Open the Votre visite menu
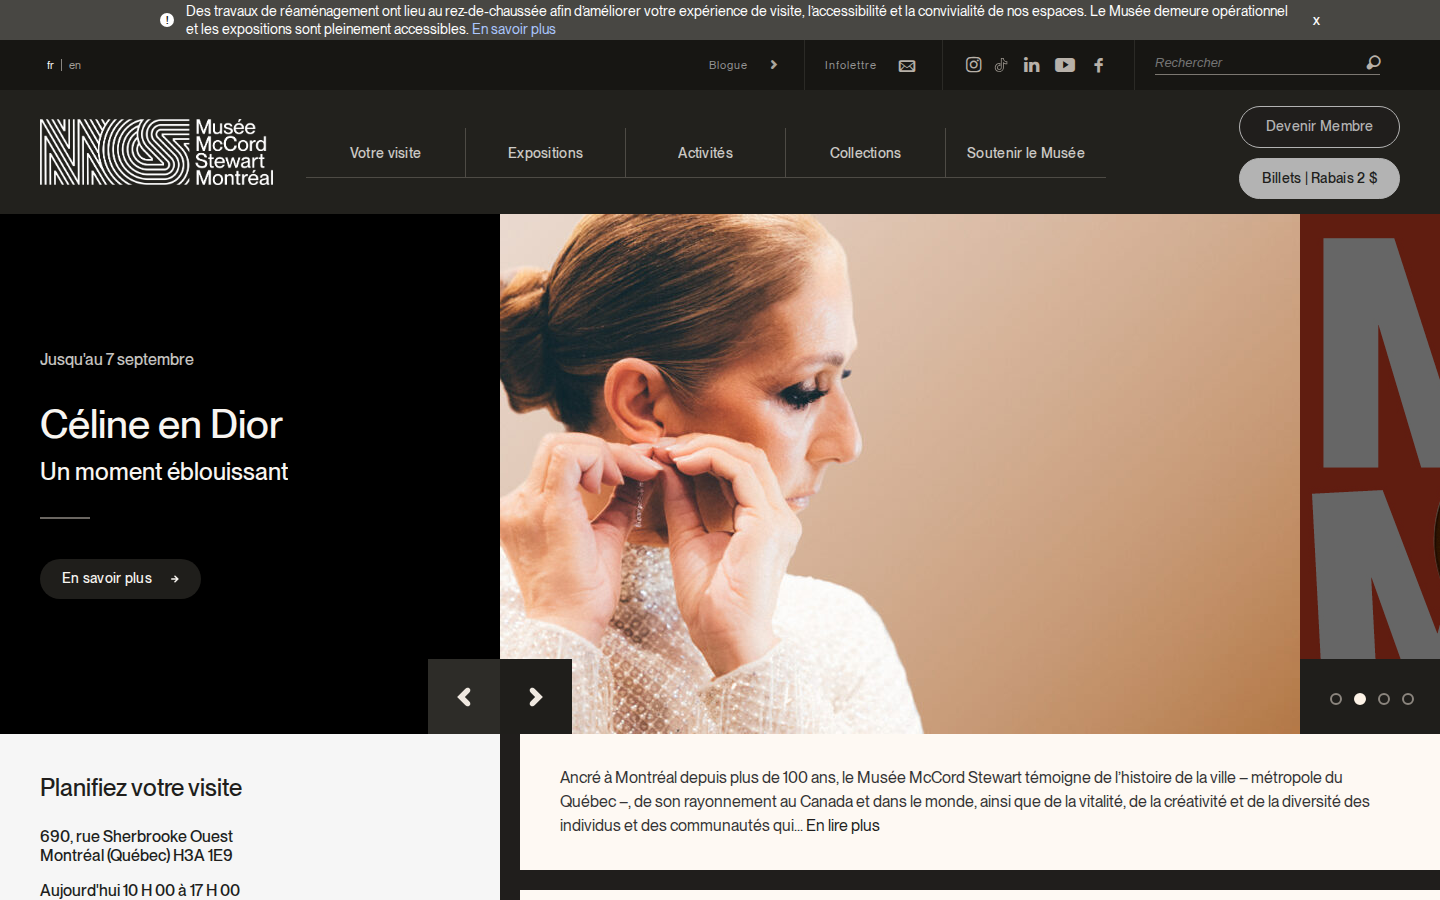This screenshot has width=1440, height=900. point(385,153)
